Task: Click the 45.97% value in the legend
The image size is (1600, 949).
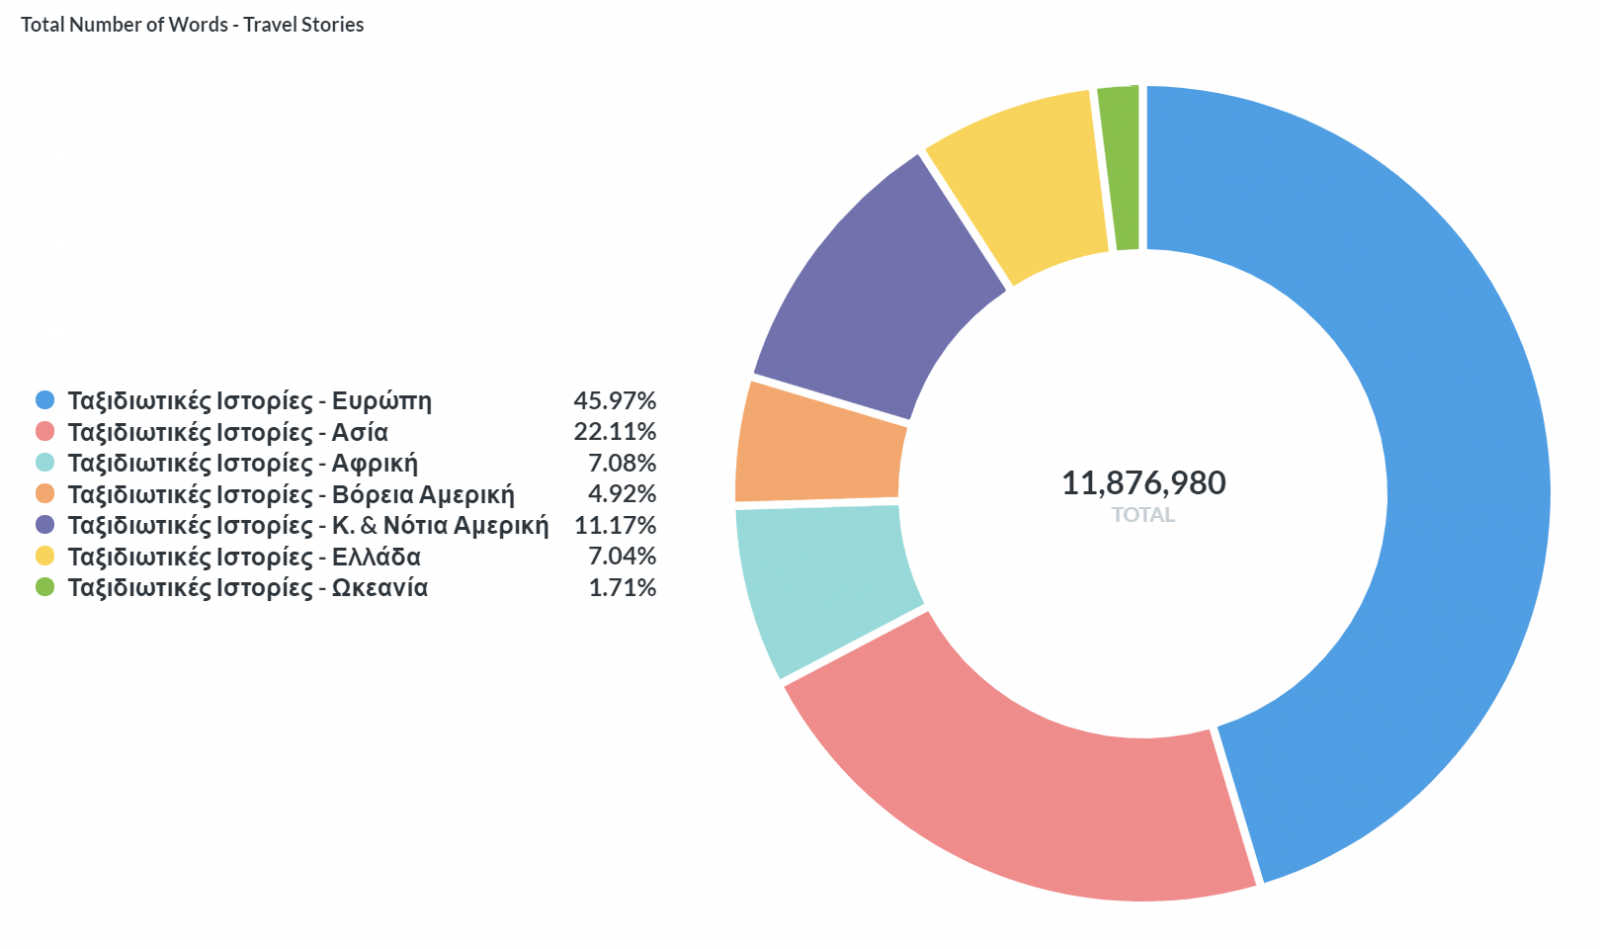Action: click(x=614, y=401)
